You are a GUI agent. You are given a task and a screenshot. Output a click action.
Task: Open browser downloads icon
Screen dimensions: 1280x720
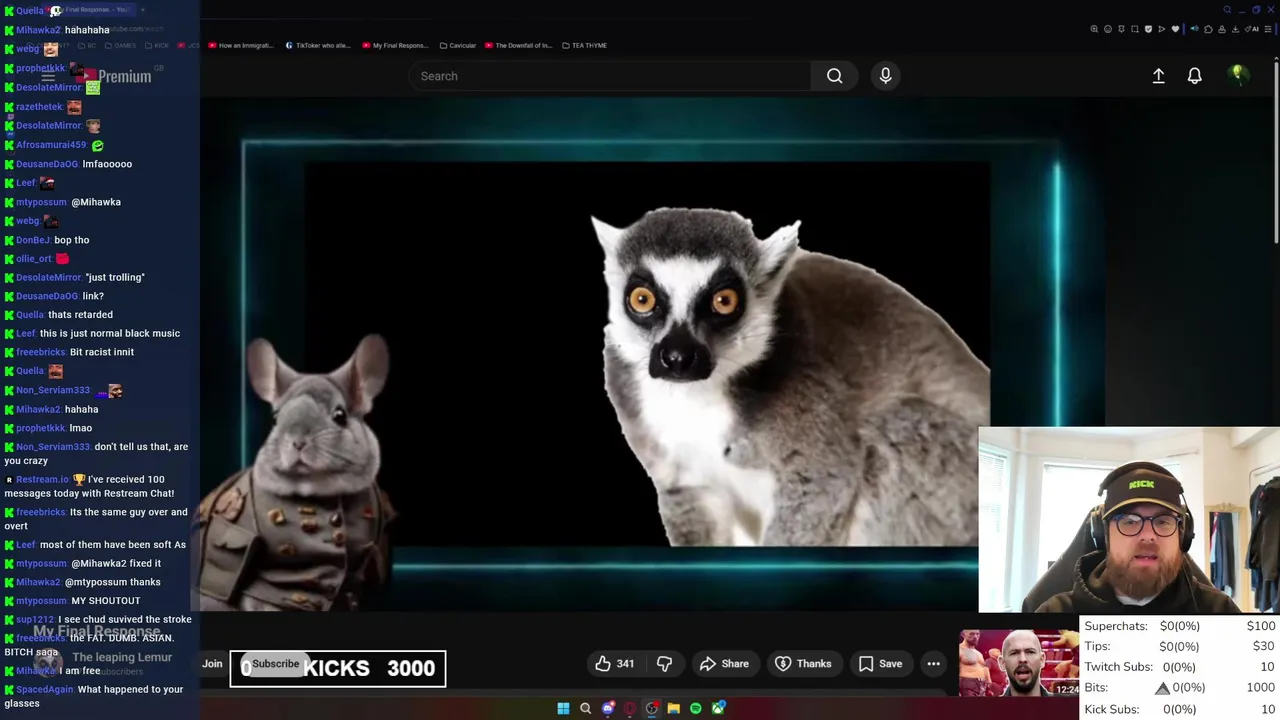tap(1236, 29)
